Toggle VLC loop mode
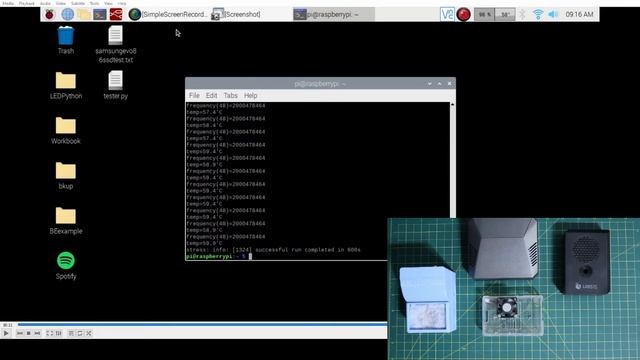Image resolution: width=640 pixels, height=360 pixels. pyautogui.click(x=80, y=333)
